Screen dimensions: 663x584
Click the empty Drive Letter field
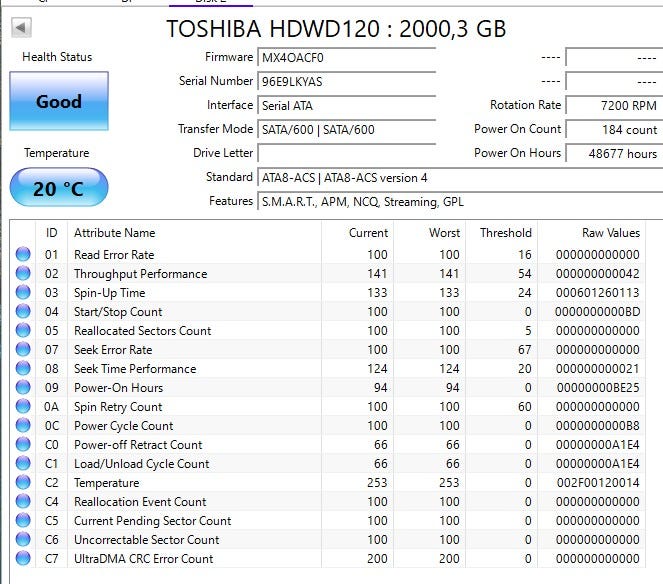346,153
